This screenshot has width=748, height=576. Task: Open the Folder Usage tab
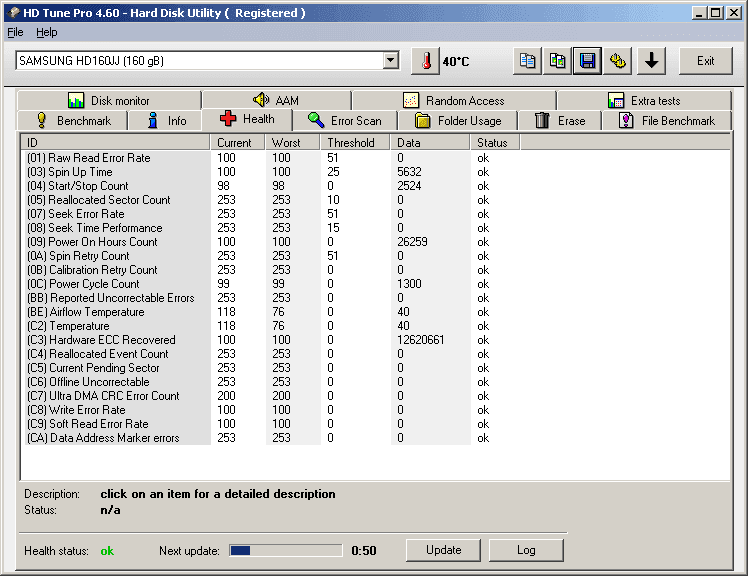tap(458, 121)
